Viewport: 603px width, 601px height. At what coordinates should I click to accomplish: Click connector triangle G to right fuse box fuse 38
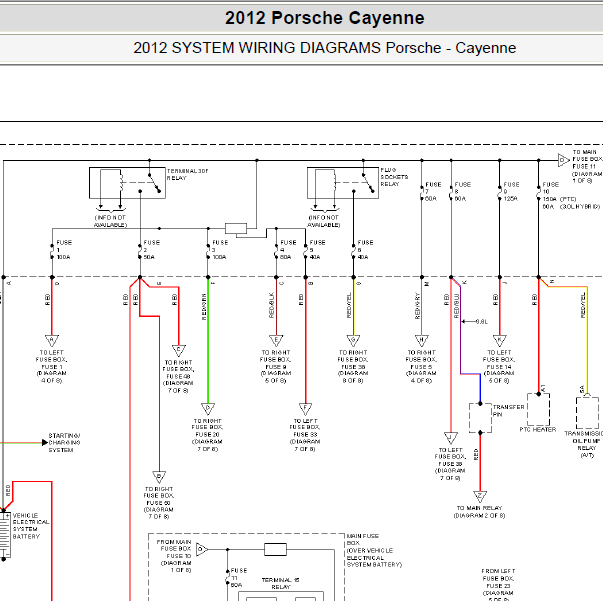pos(353,340)
